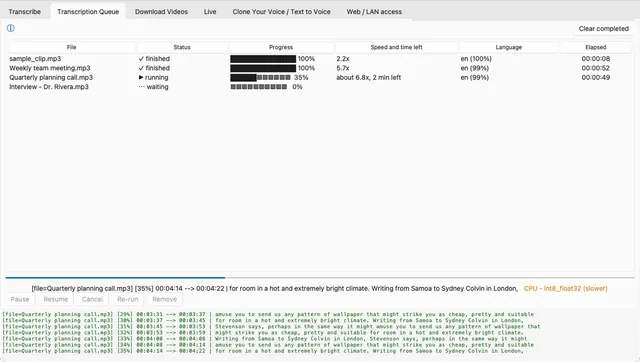Select sample_clip.mp3 in the queue
640x362 pixels.
(x=35, y=59)
